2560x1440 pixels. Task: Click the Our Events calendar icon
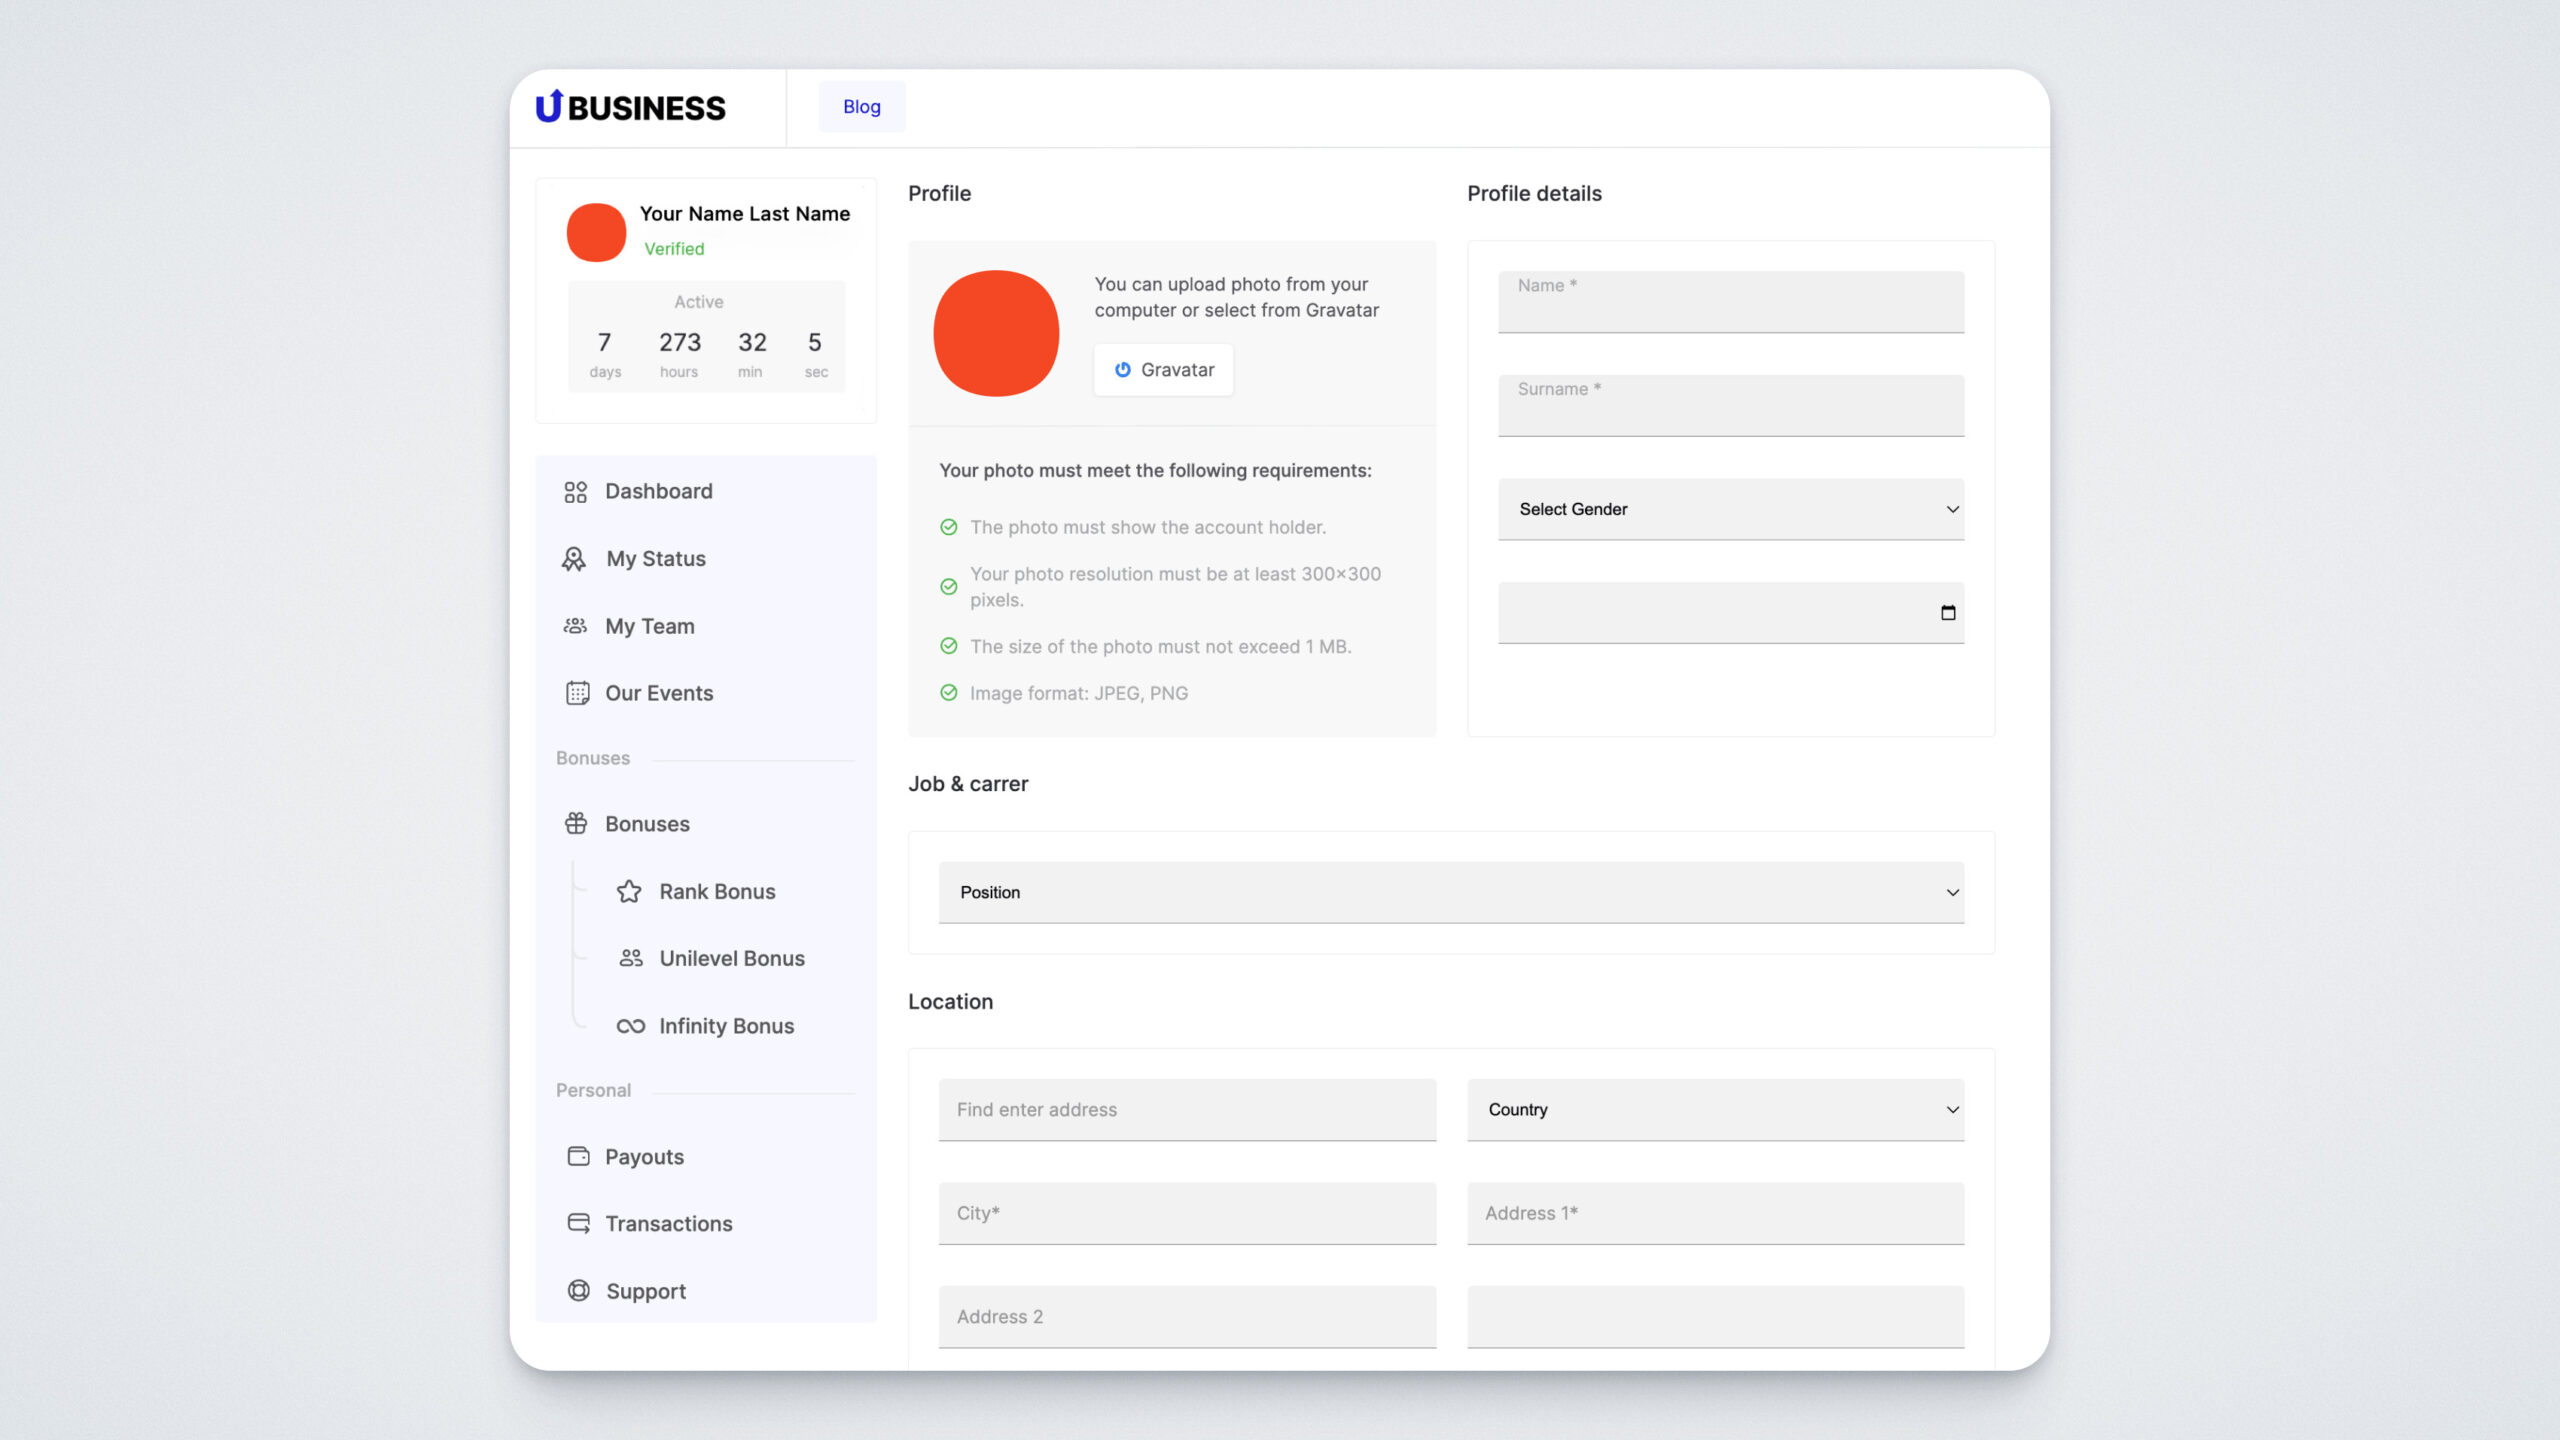(577, 693)
